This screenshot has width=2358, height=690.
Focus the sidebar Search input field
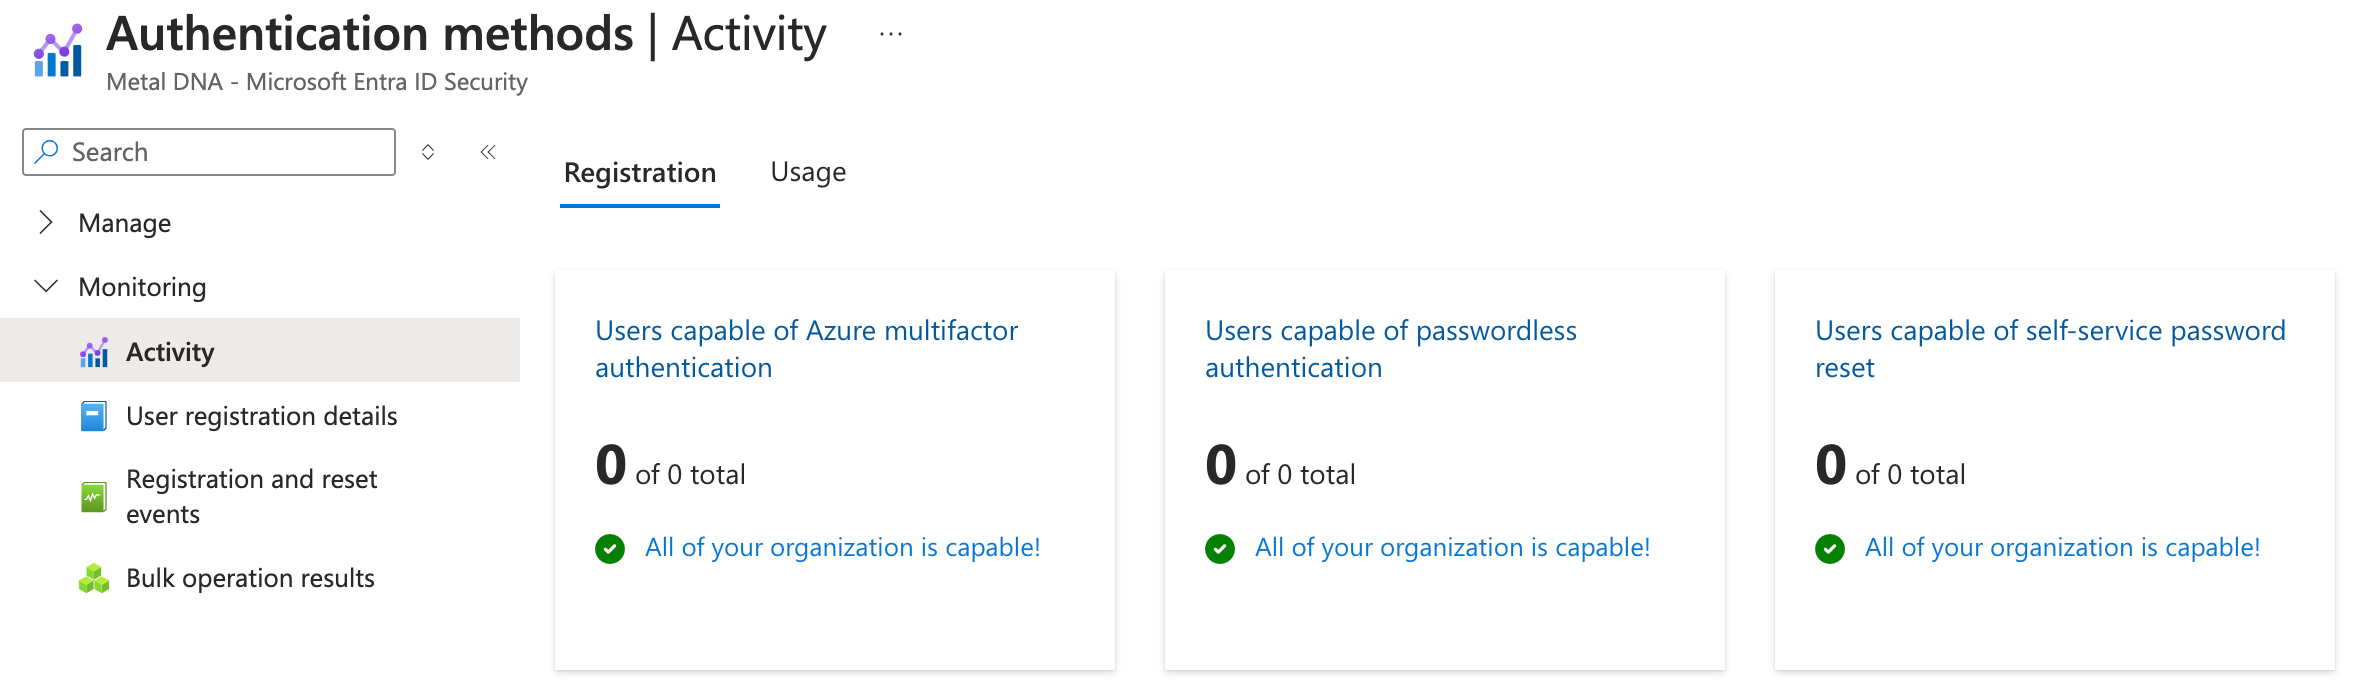(209, 152)
